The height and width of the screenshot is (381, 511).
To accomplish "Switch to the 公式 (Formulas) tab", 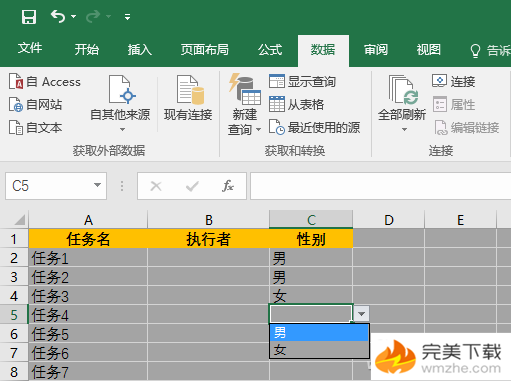I will [270, 50].
